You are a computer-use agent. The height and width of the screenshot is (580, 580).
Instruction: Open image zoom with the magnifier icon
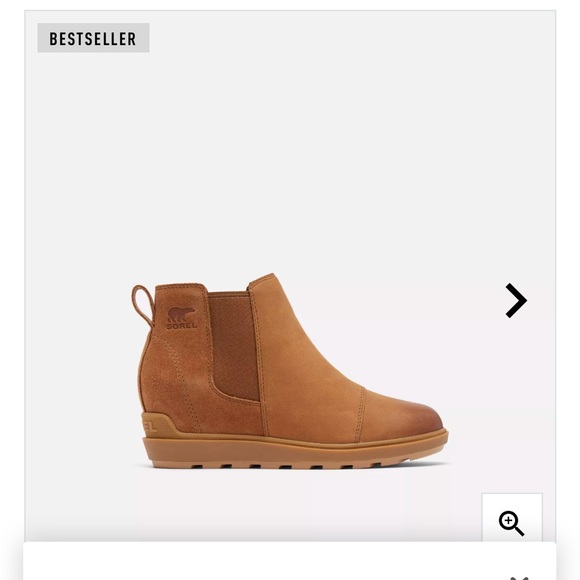(511, 523)
